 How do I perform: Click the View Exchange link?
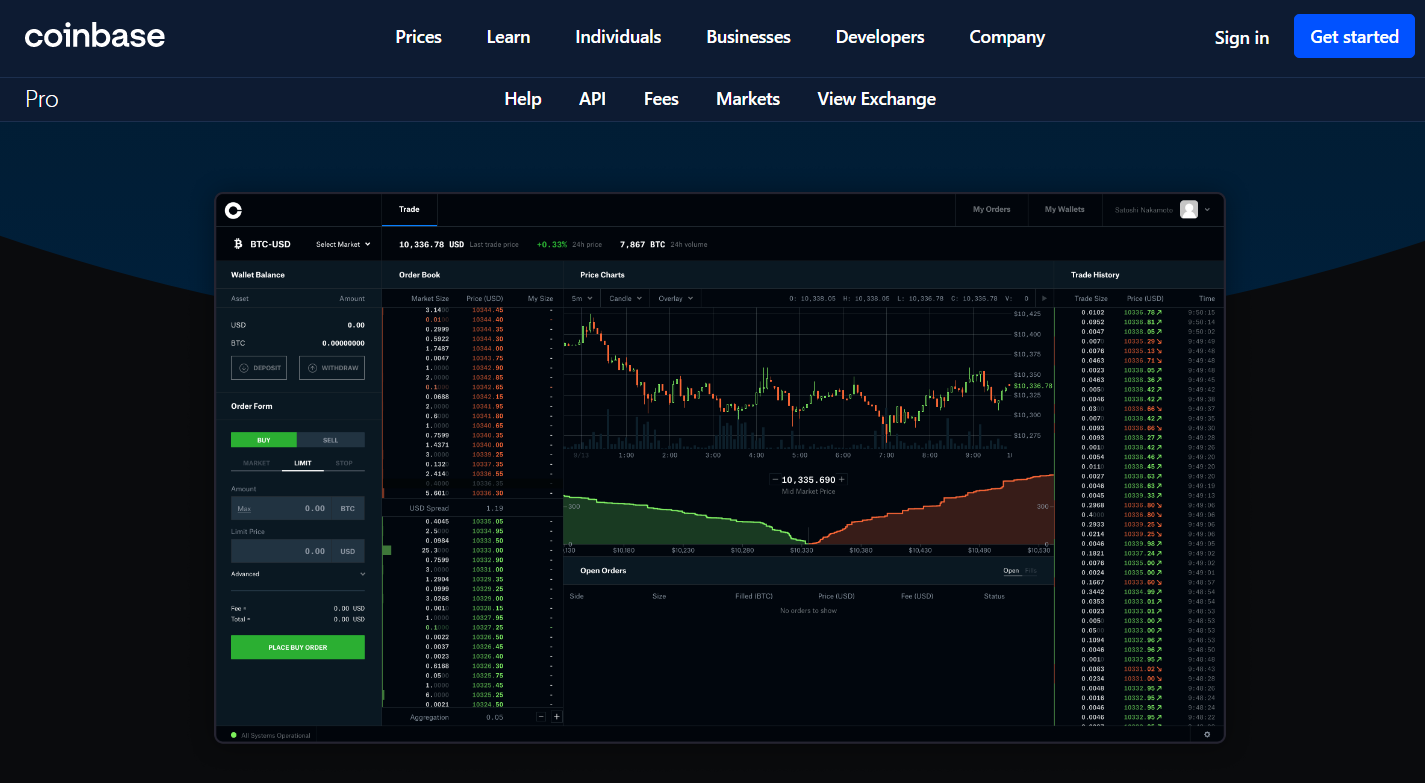click(877, 99)
